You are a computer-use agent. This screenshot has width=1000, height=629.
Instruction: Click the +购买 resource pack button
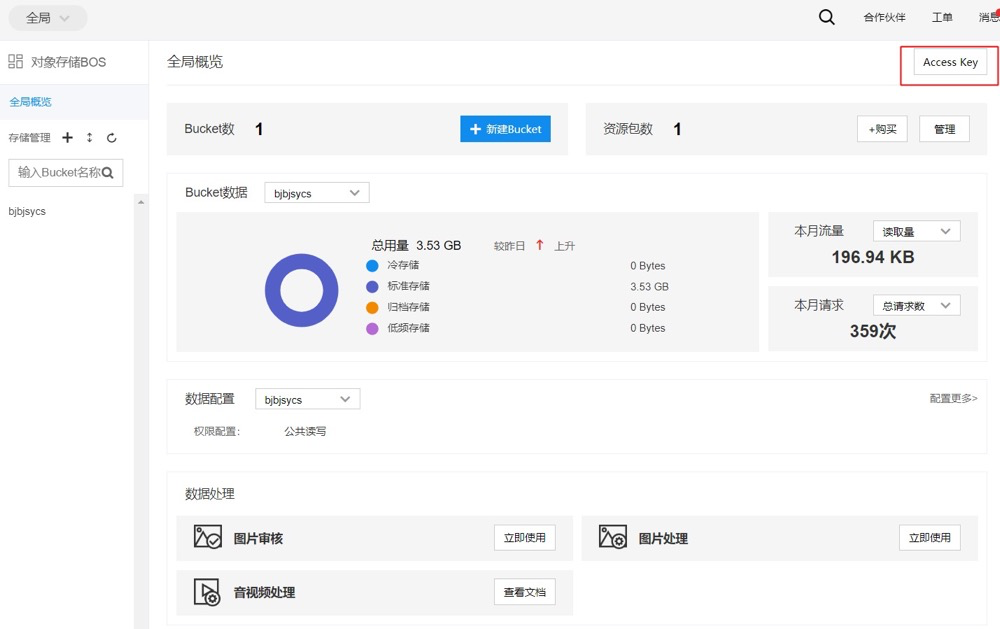click(882, 129)
